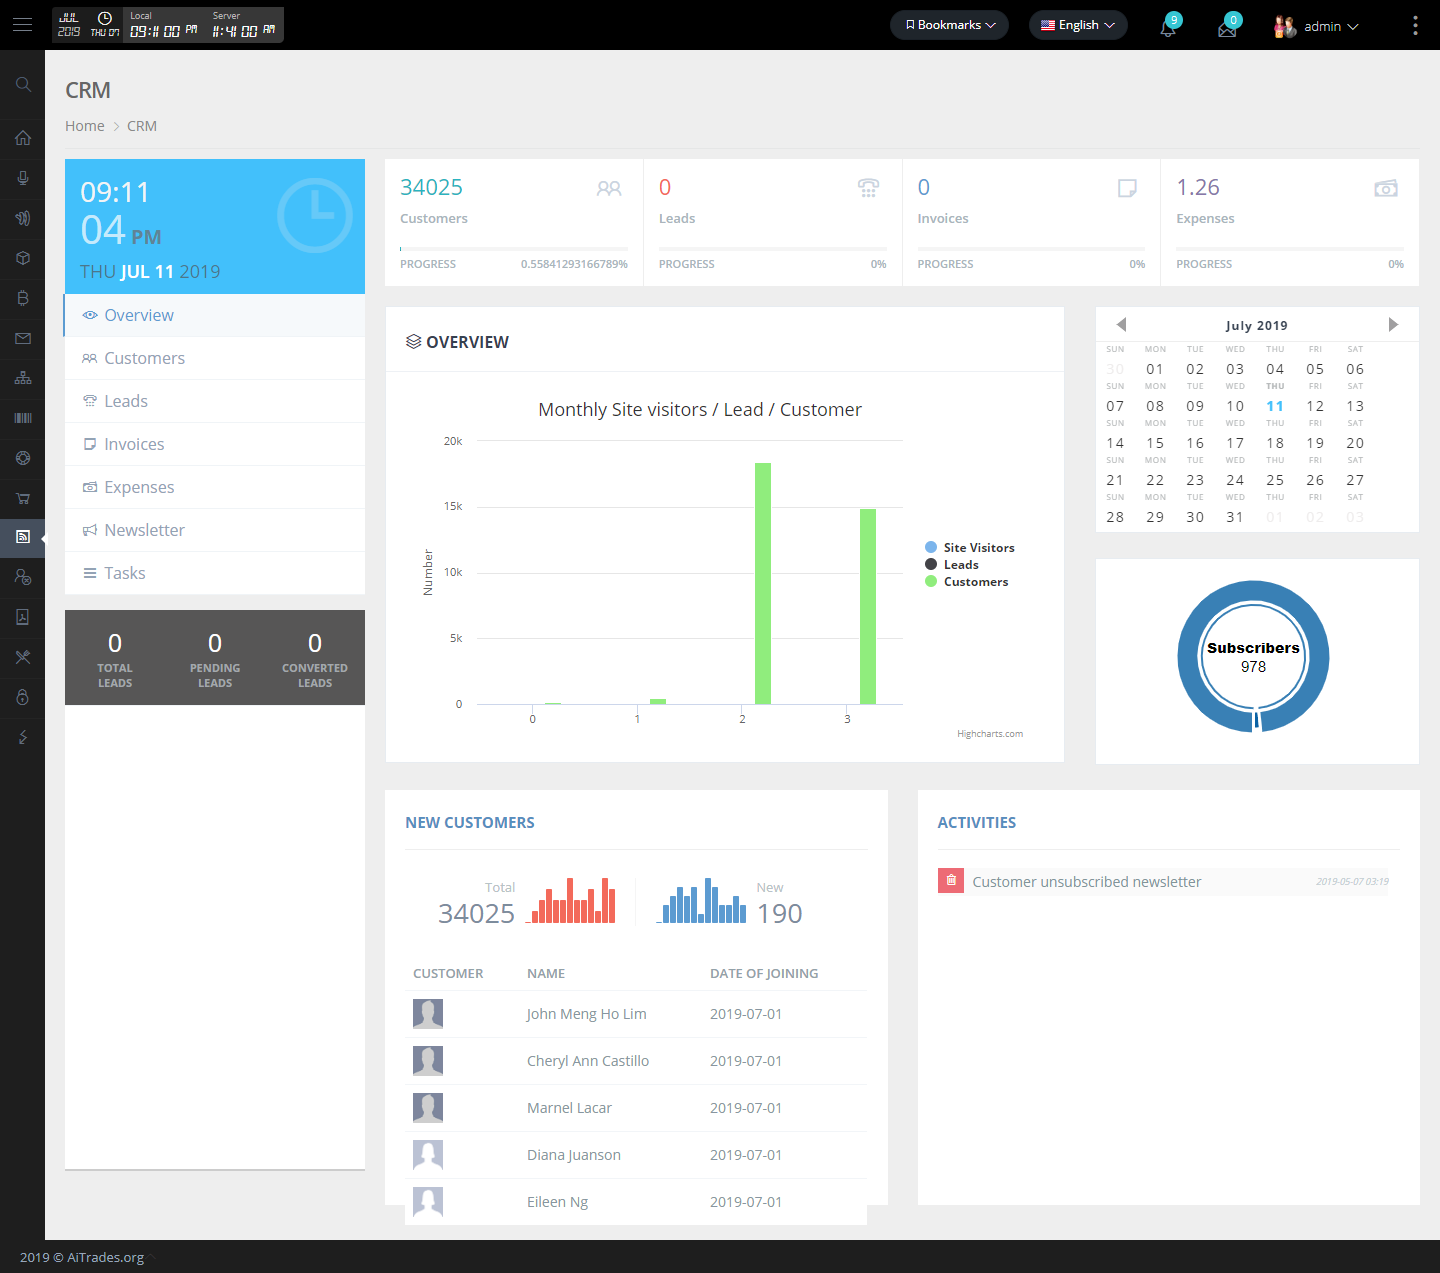
Task: Toggle the hamburger menu in top left
Action: (x=22, y=25)
